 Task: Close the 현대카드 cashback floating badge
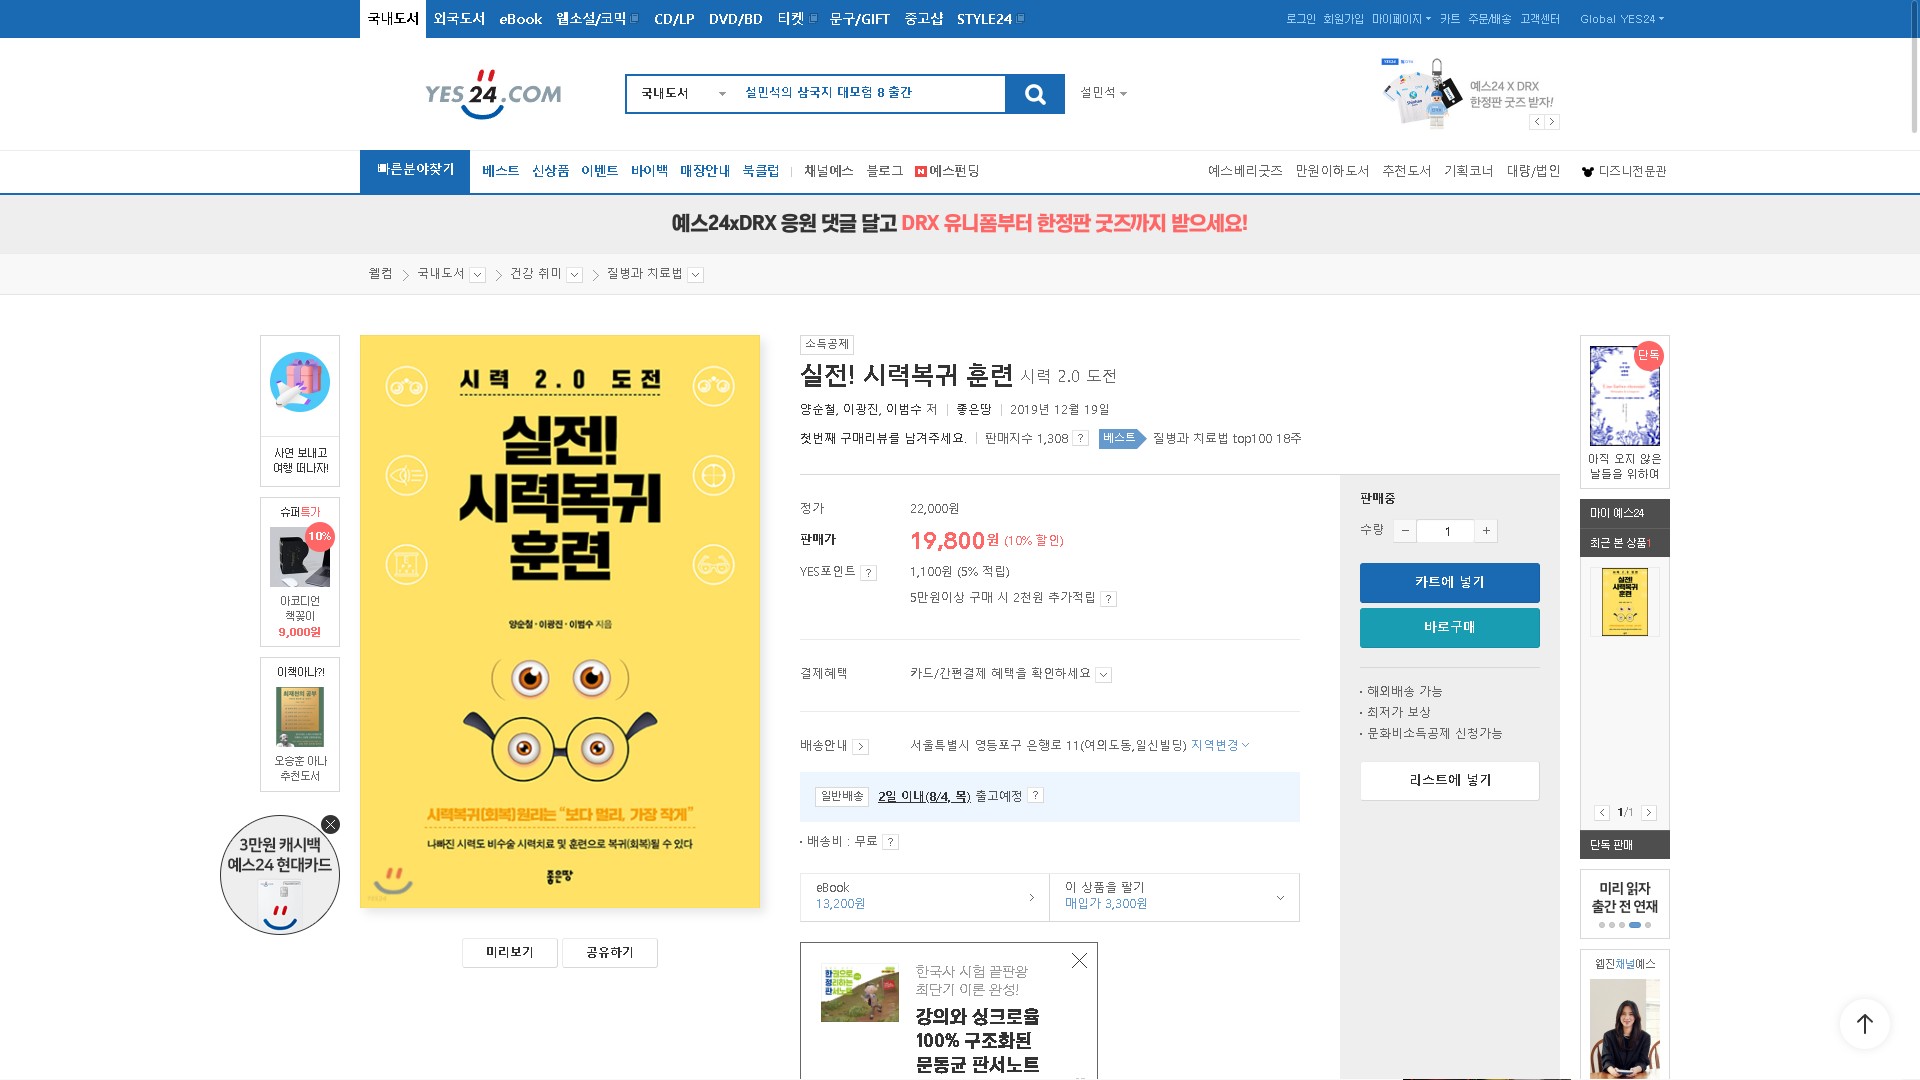pos(330,825)
